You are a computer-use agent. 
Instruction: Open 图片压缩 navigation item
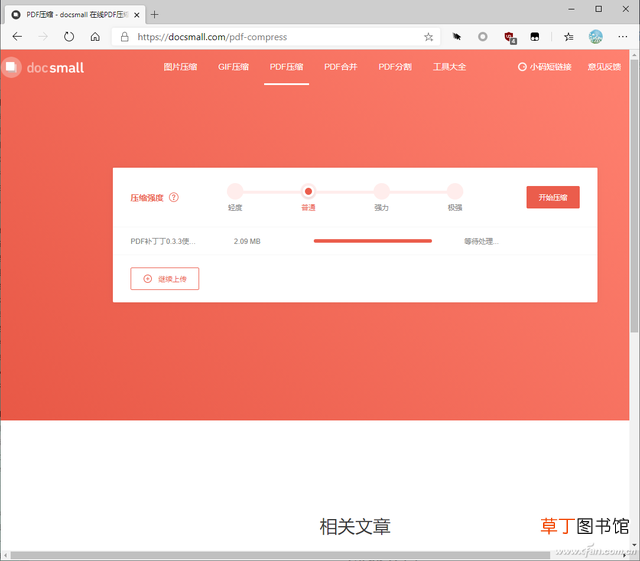pos(180,67)
